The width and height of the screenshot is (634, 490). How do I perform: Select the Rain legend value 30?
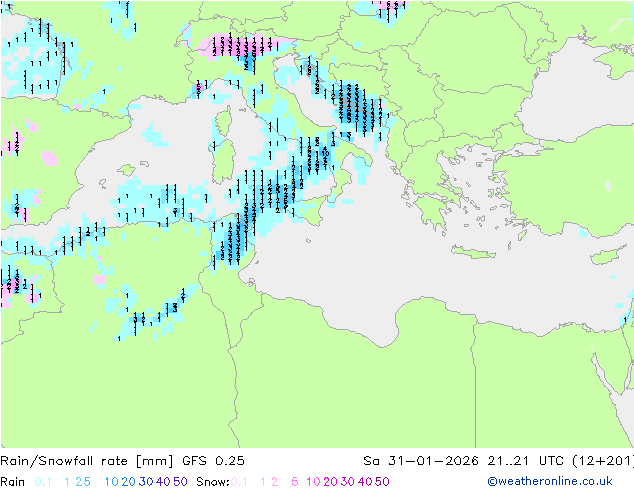146,482
